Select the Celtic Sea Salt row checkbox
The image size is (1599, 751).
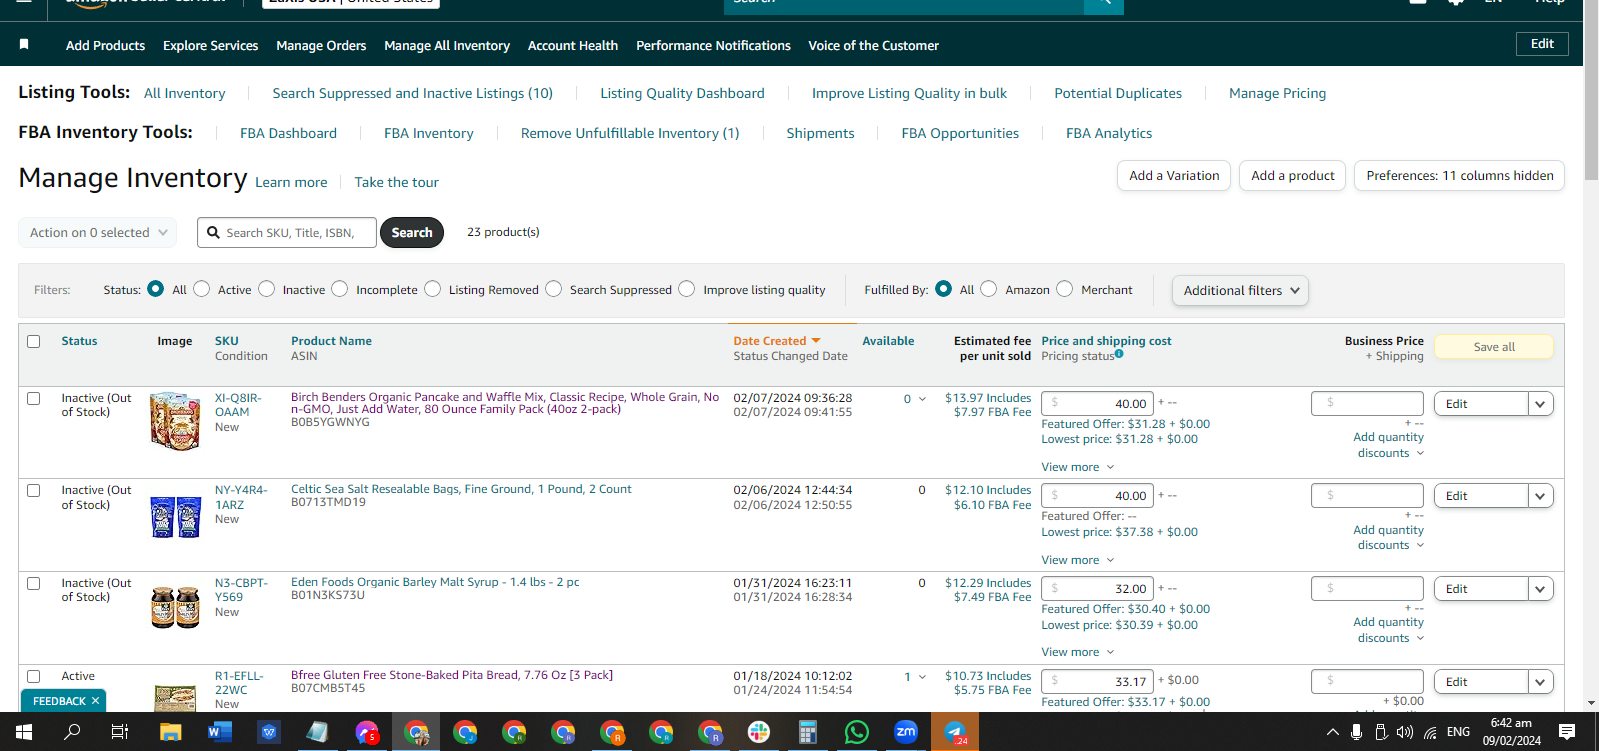click(x=34, y=491)
